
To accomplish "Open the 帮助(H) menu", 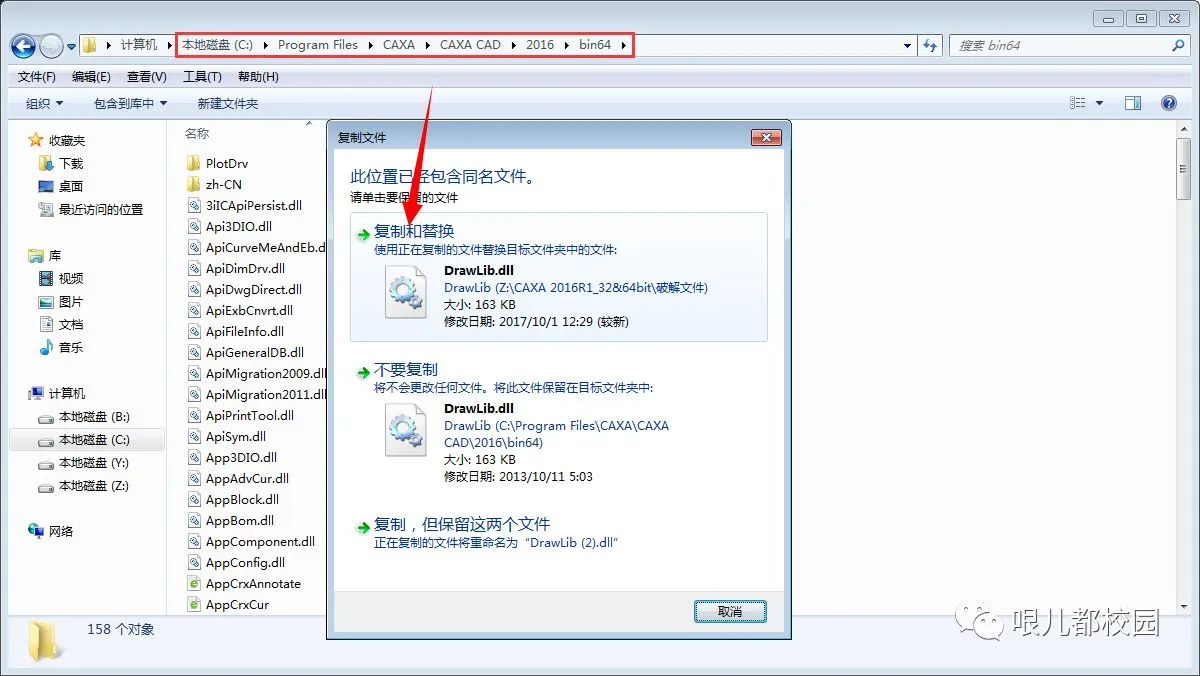I will (258, 77).
